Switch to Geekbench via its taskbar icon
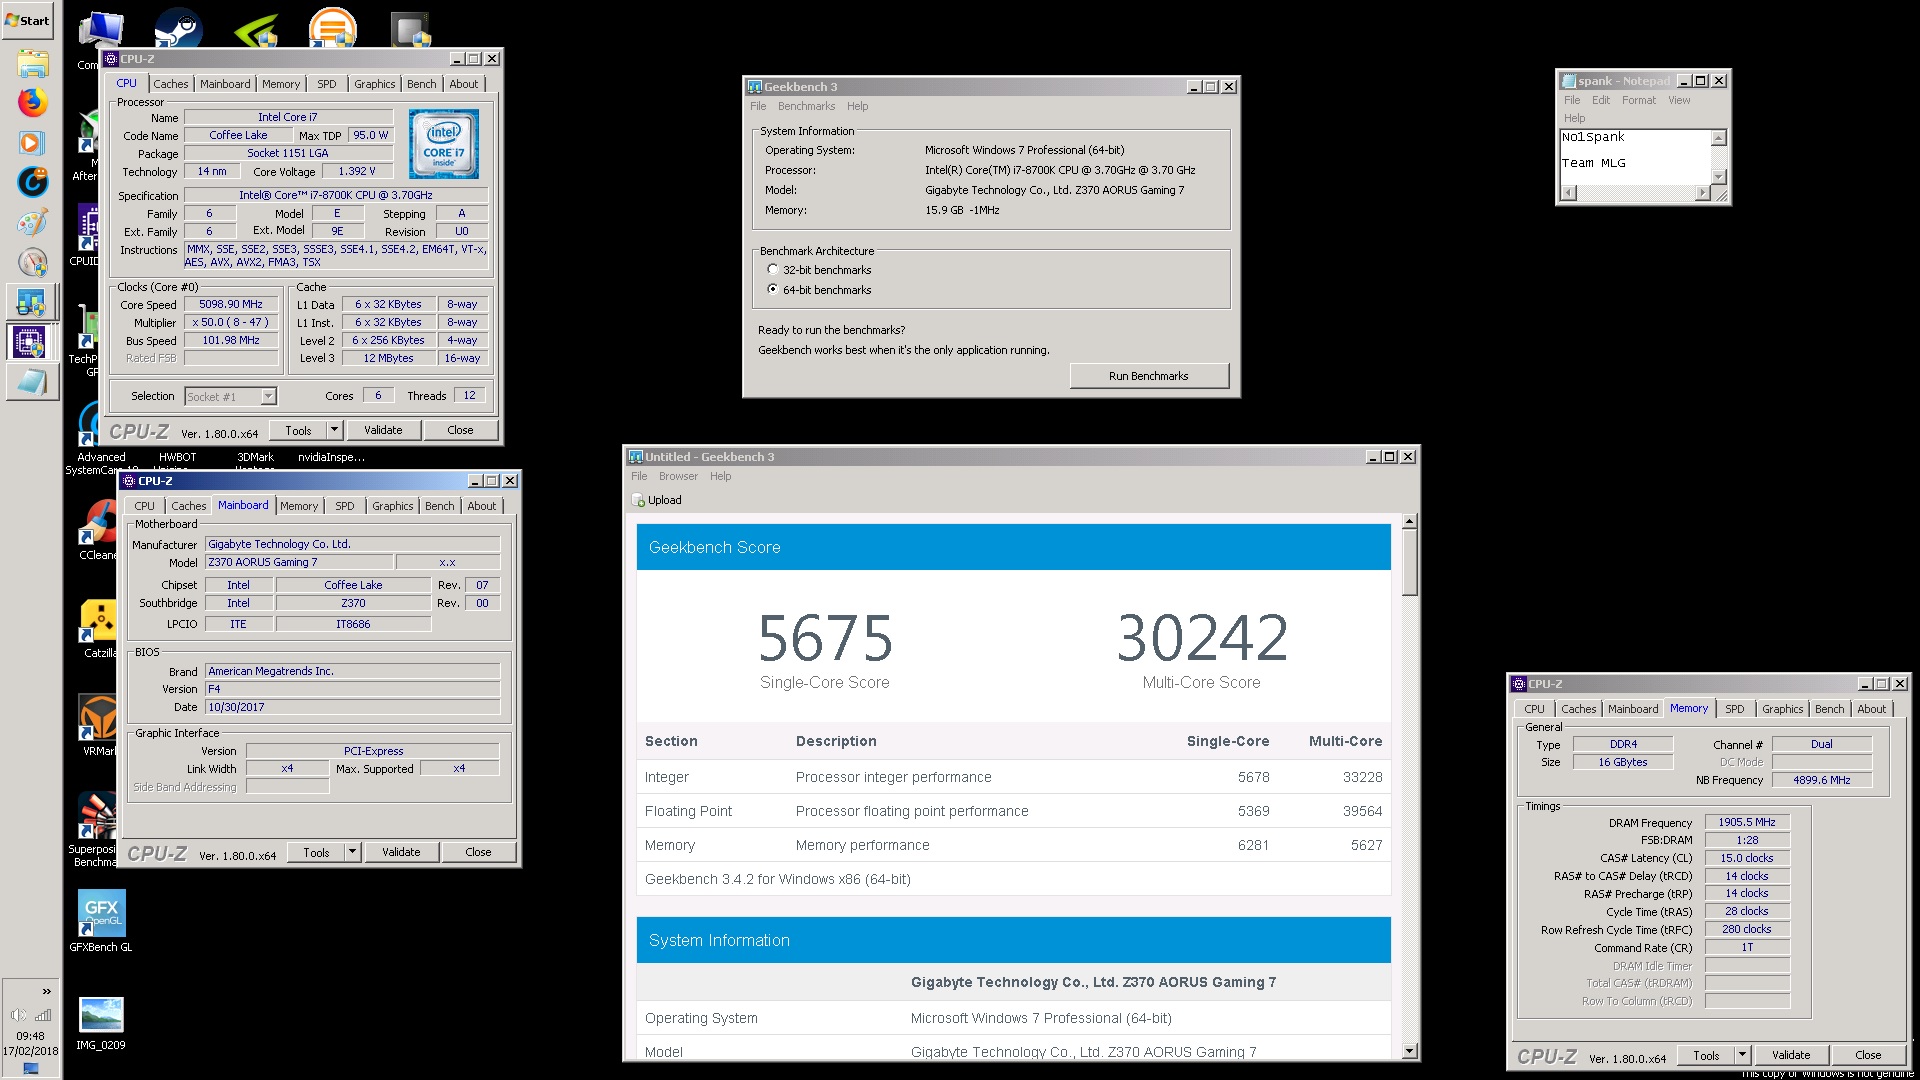Screen dimensions: 1920x1080 32,302
